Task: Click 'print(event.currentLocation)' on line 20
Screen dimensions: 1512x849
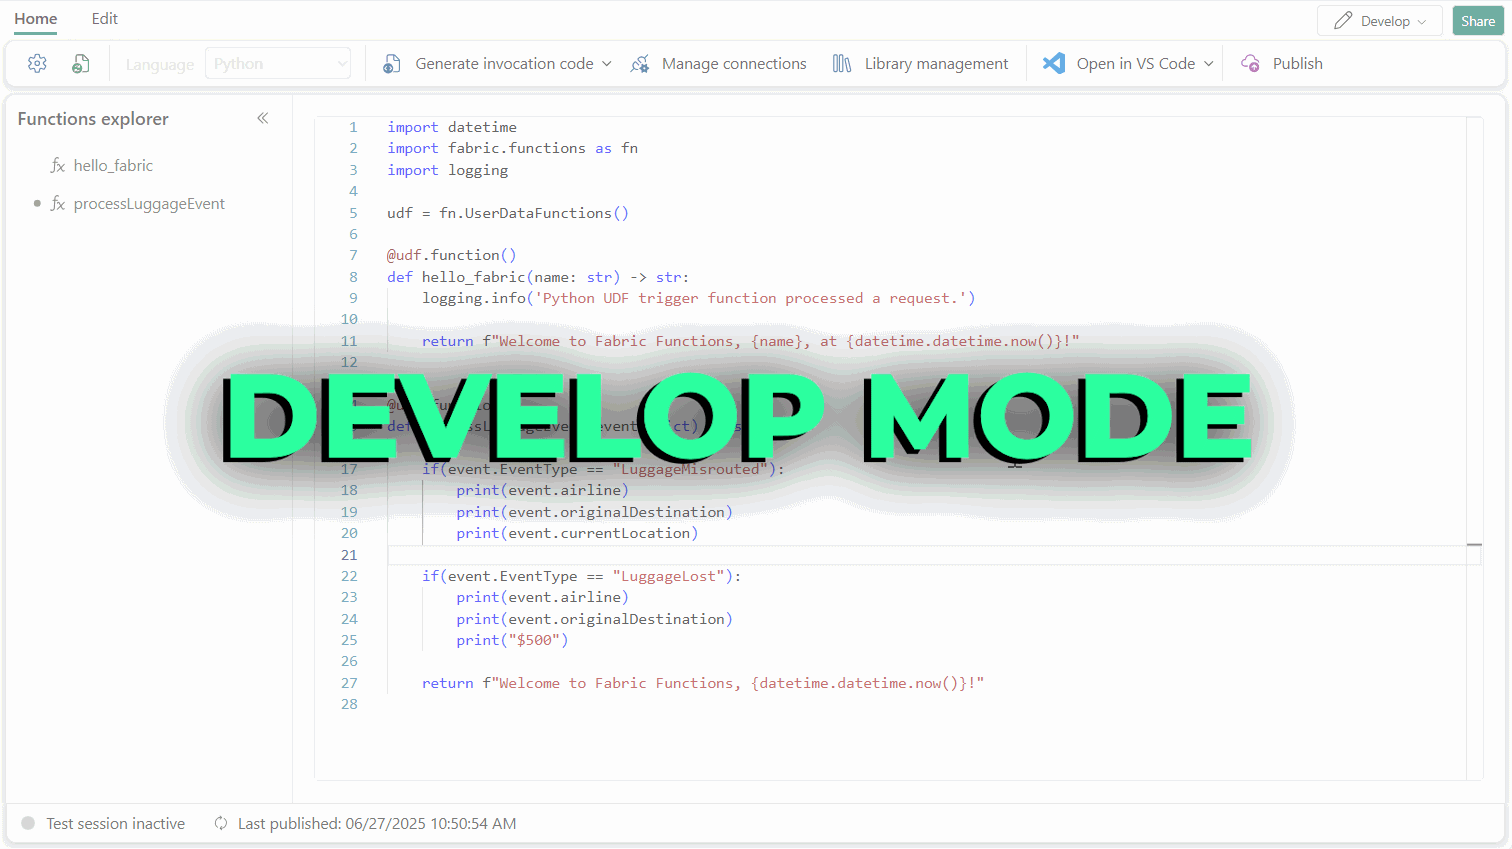Action: tap(577, 533)
